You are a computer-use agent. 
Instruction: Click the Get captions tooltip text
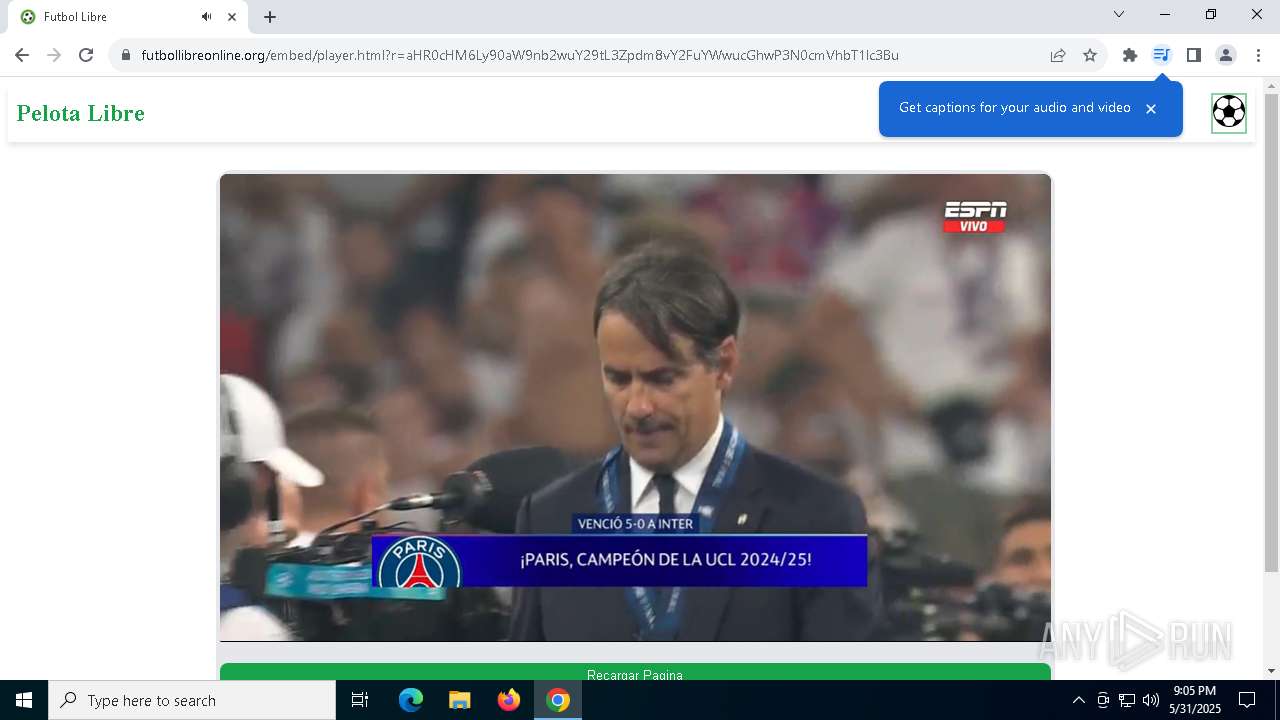pyautogui.click(x=1014, y=108)
